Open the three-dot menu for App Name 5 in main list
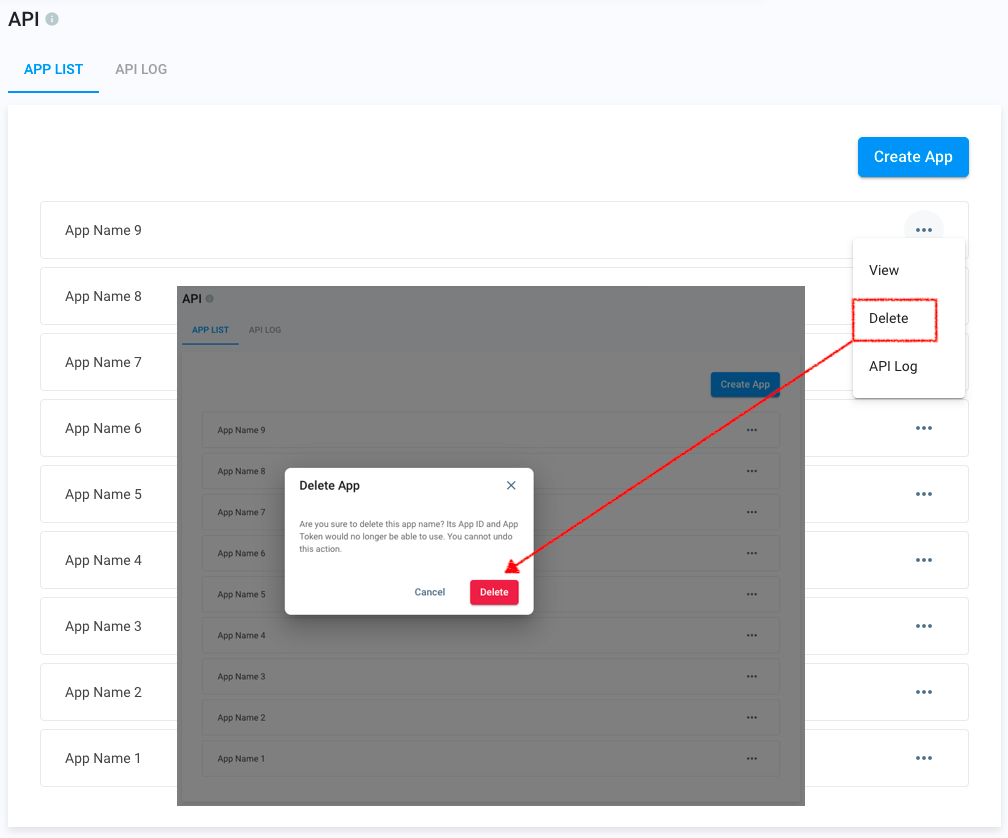Screen dimensions: 1008x838 (x=924, y=494)
